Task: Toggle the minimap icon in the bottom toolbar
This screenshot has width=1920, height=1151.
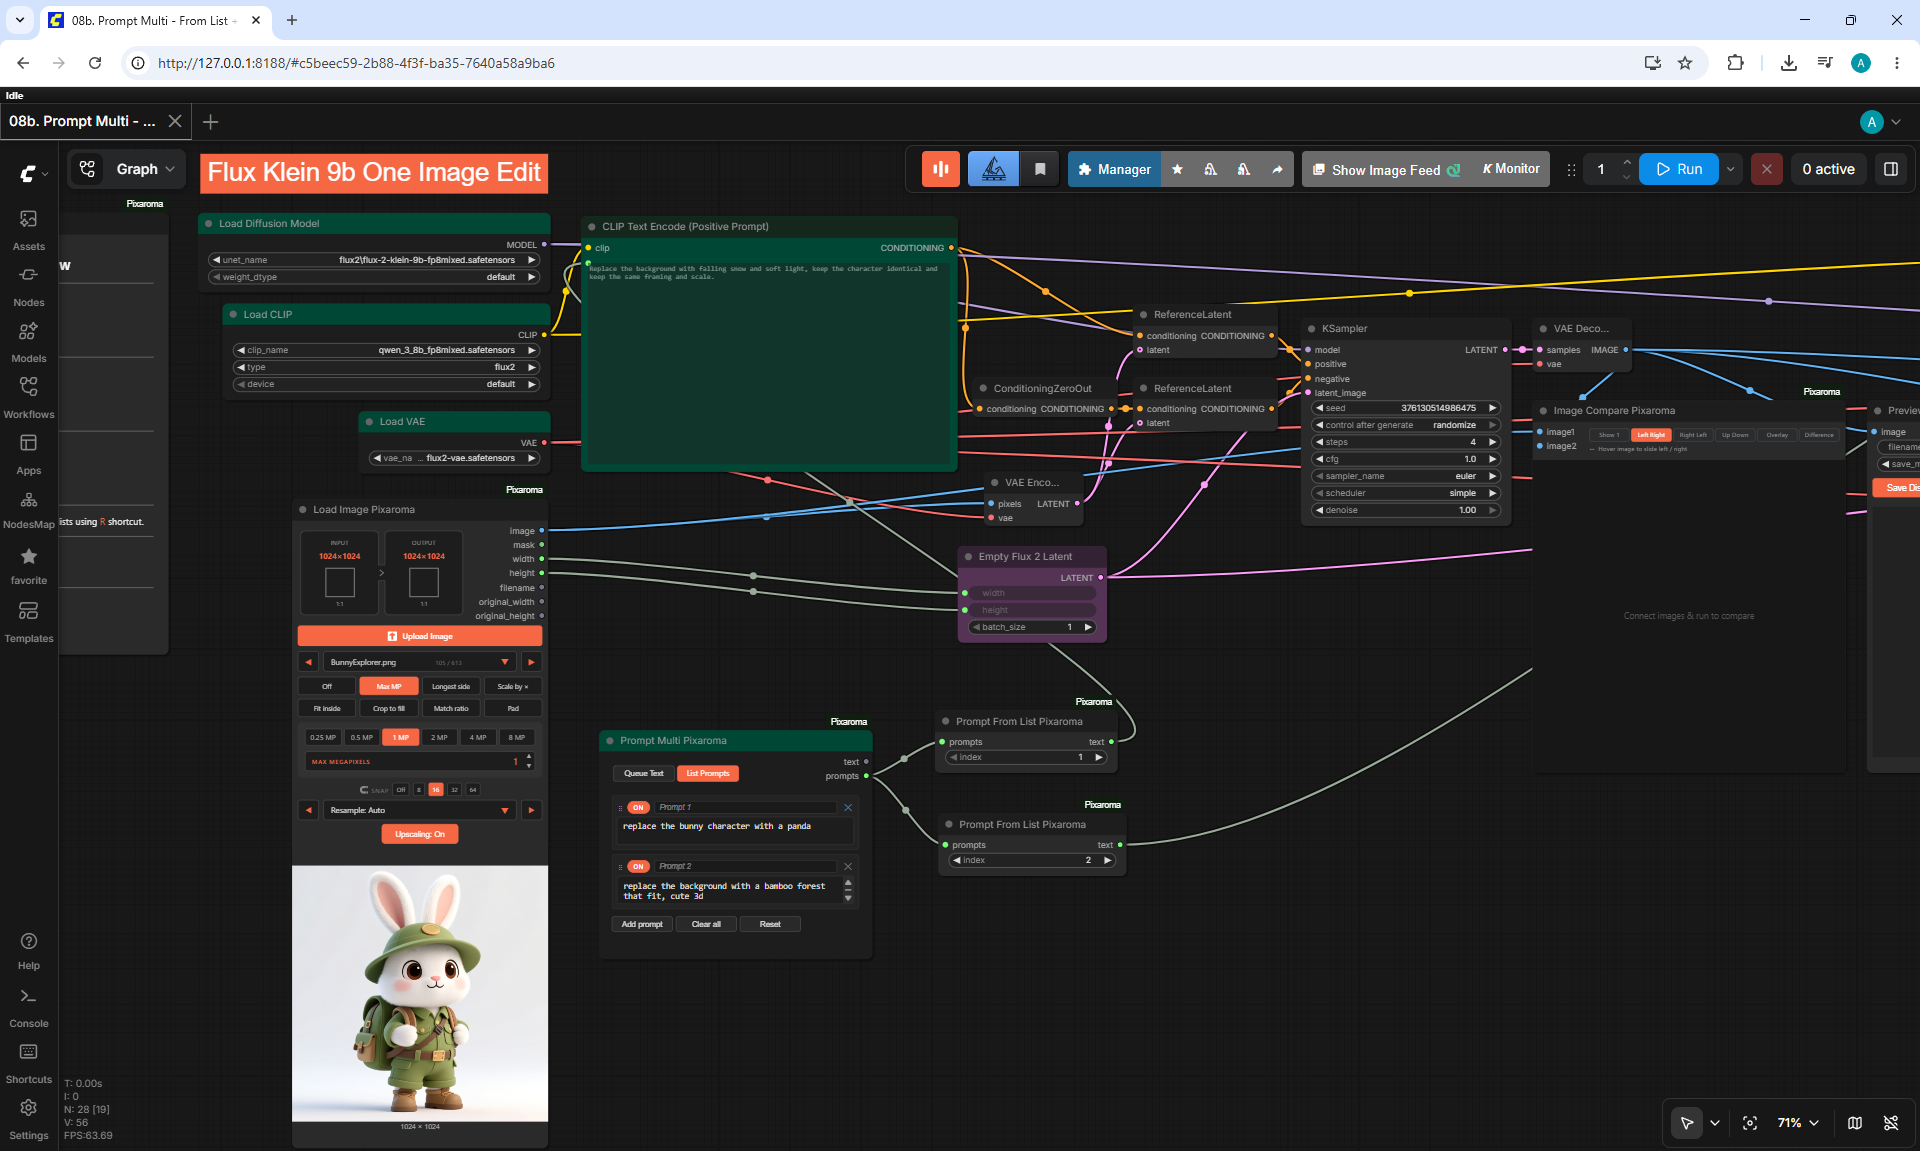Action: click(1855, 1123)
